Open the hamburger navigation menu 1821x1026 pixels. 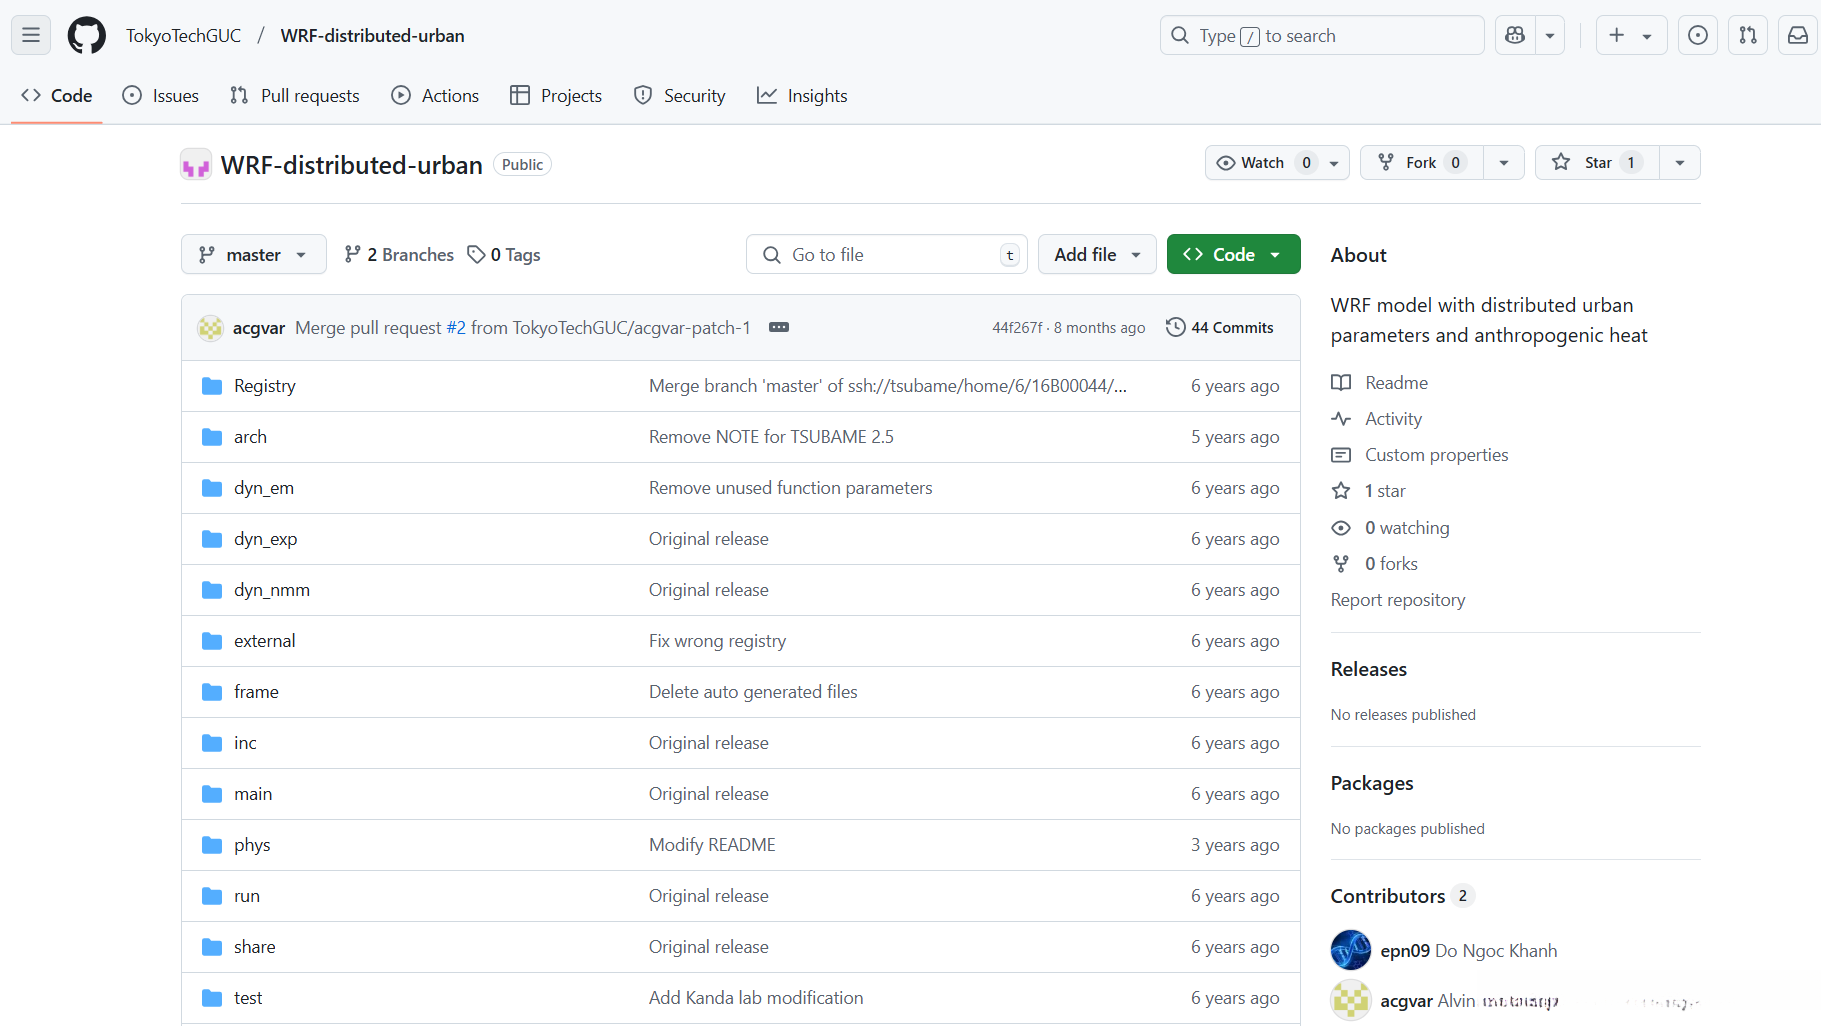31,36
